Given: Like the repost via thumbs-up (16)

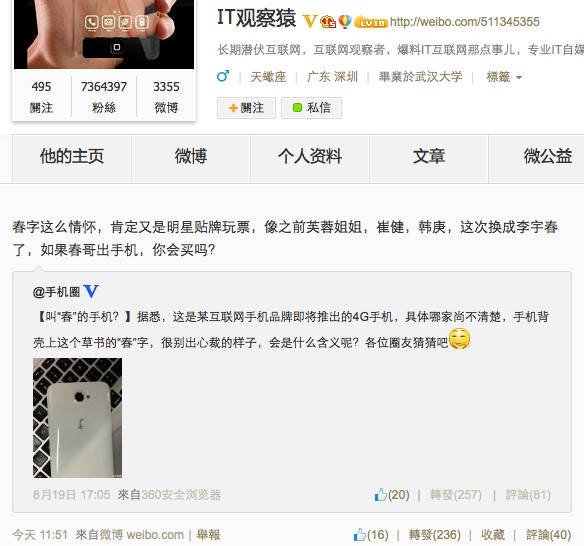Looking at the screenshot, I should pyautogui.click(x=371, y=535).
